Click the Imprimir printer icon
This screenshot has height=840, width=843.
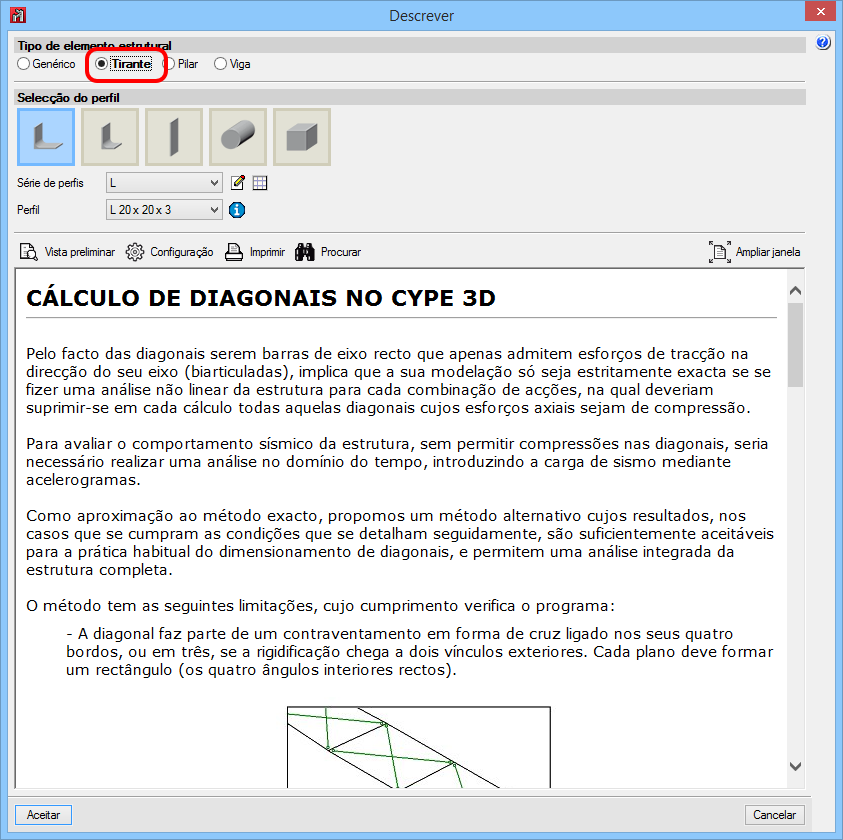point(234,252)
